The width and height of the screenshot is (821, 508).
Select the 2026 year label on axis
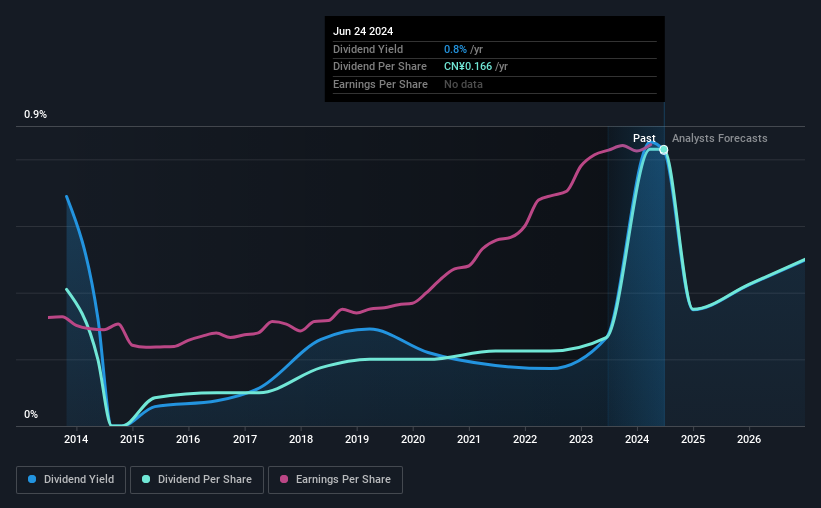pyautogui.click(x=749, y=439)
